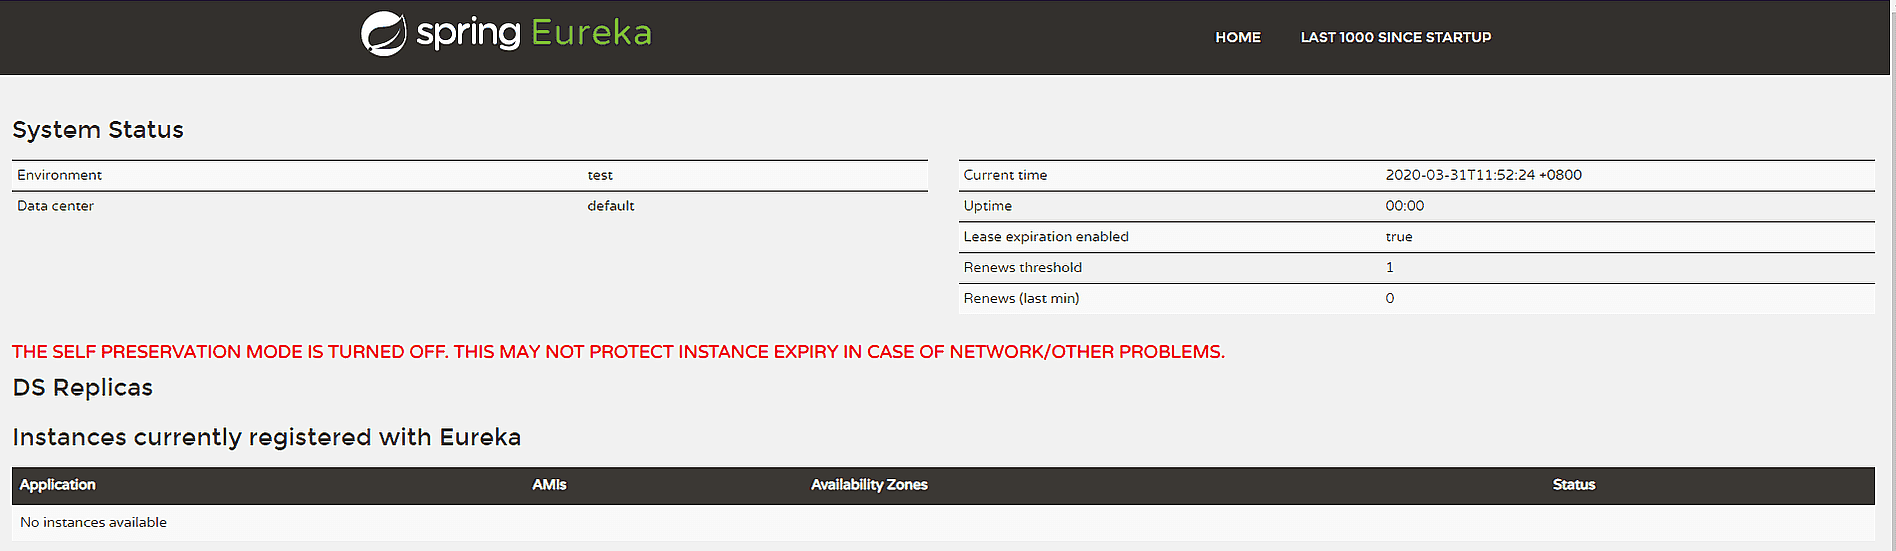1896x551 pixels.
Task: Click the Environment label cell
Action: pos(59,175)
